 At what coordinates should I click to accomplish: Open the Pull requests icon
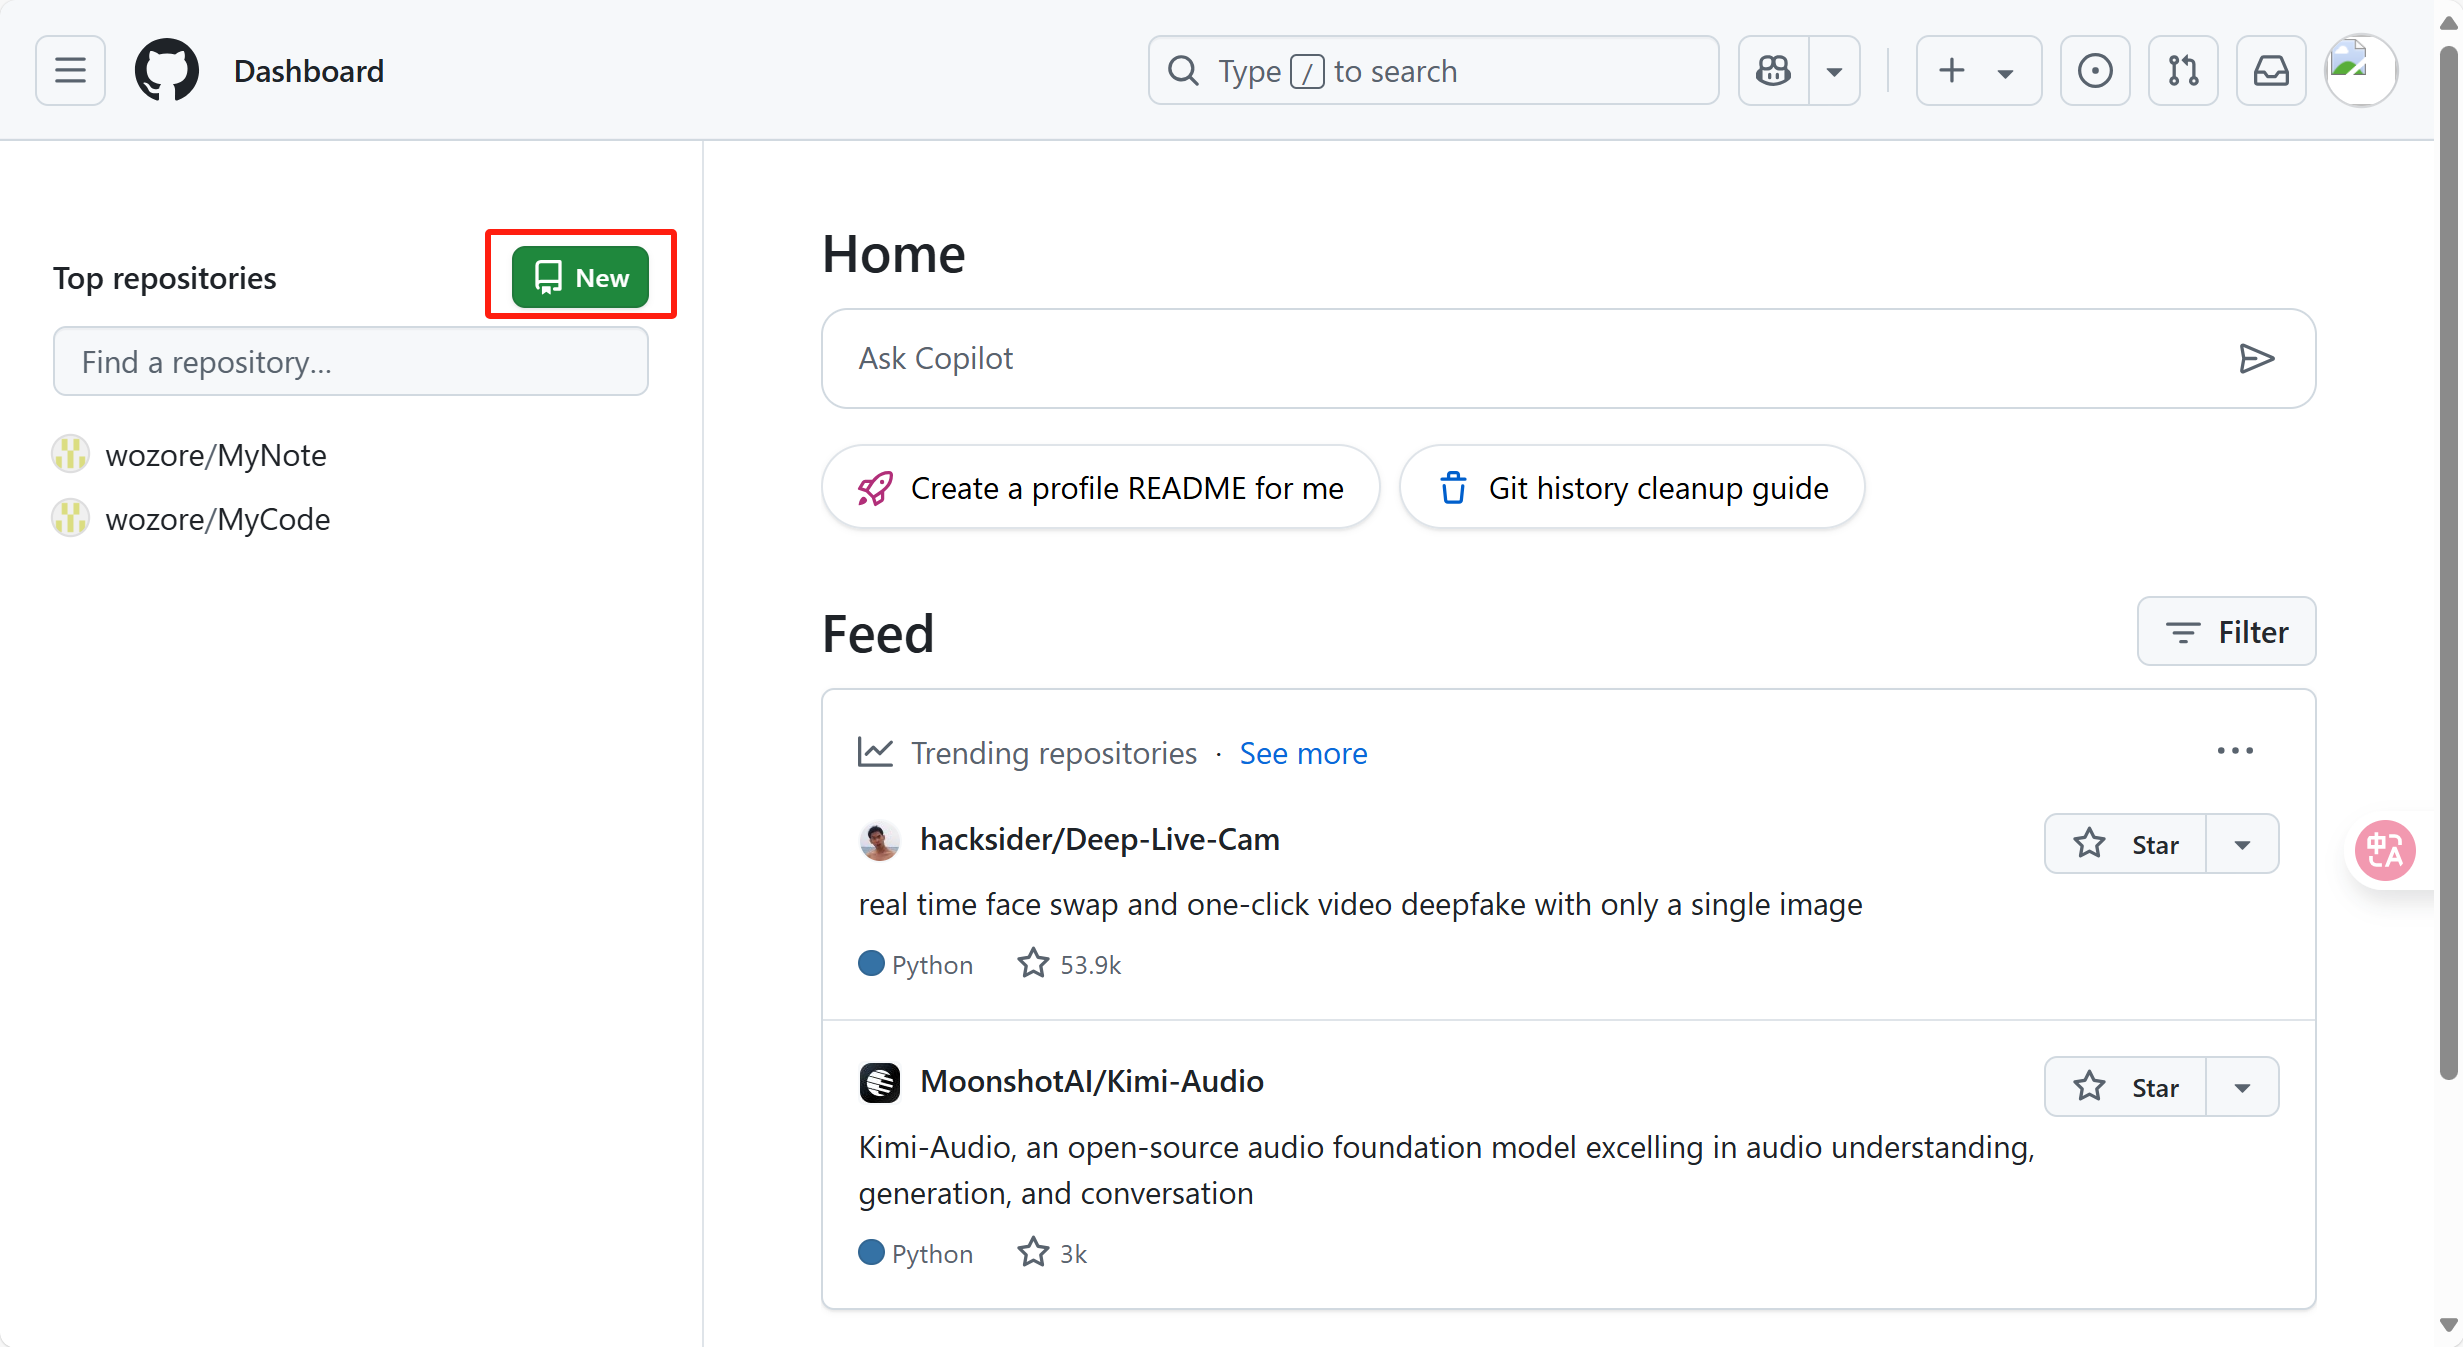2183,71
